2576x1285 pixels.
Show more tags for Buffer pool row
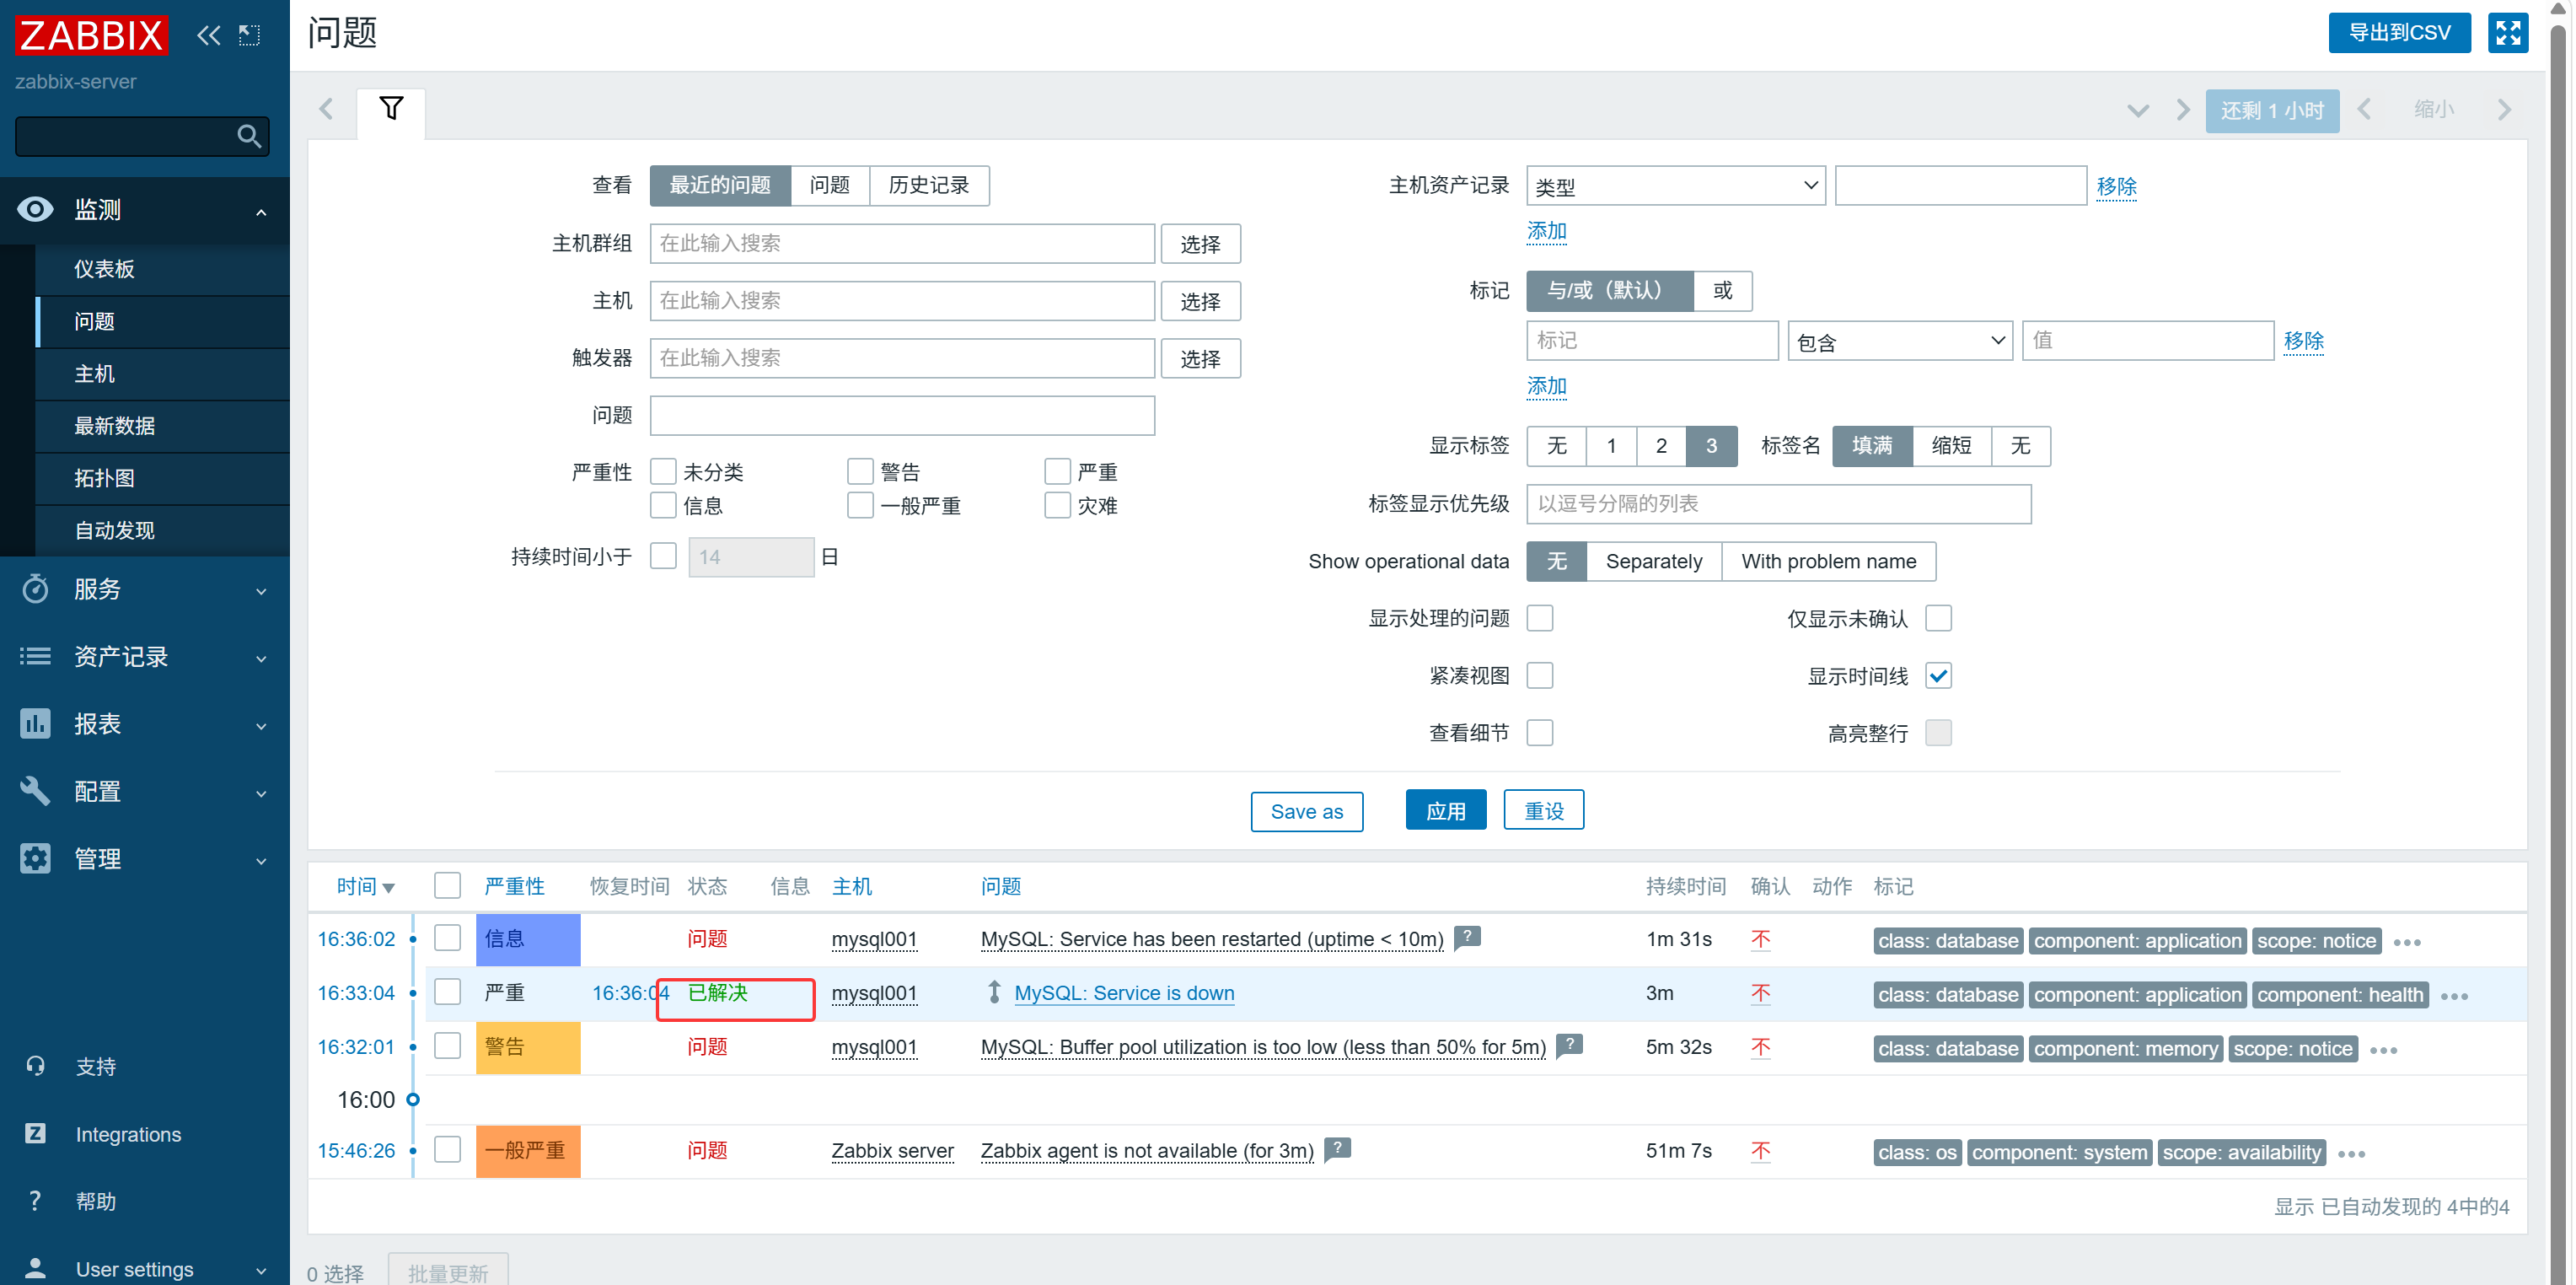tap(2384, 1050)
